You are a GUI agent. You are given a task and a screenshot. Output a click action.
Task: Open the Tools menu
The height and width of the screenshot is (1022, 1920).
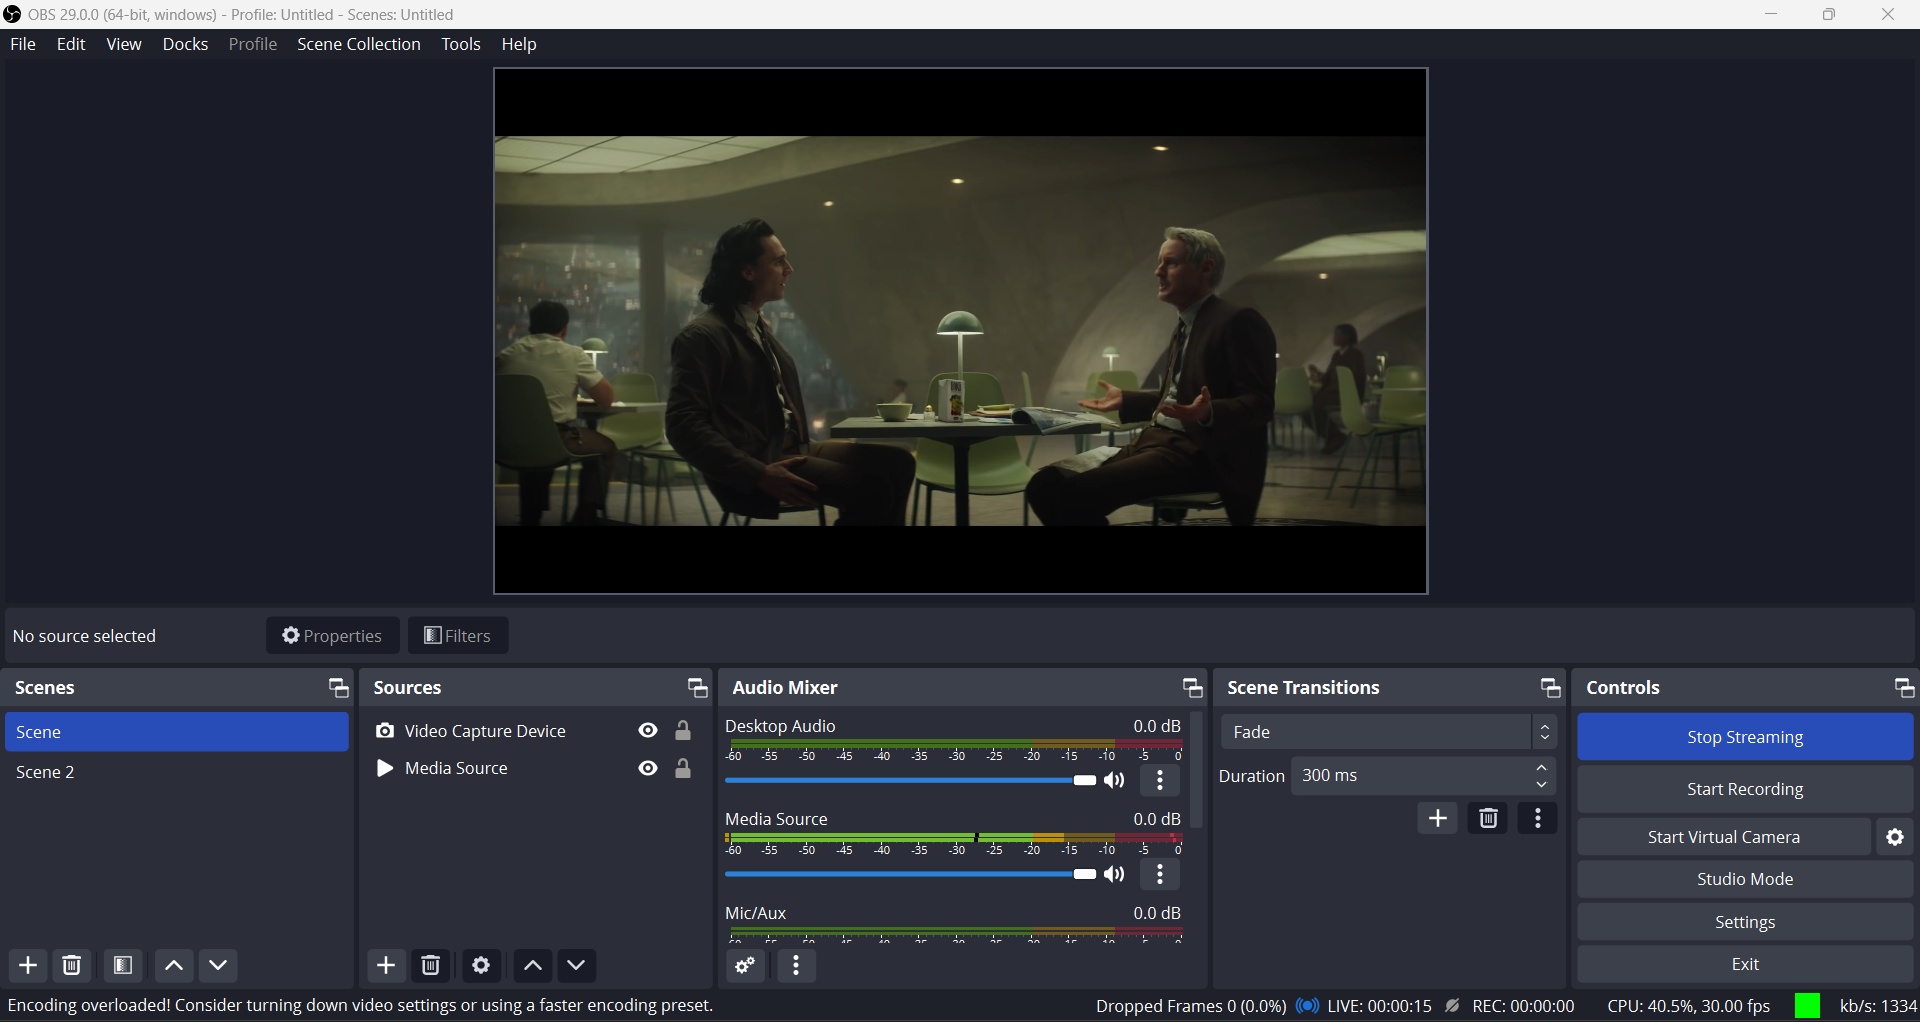click(x=461, y=44)
